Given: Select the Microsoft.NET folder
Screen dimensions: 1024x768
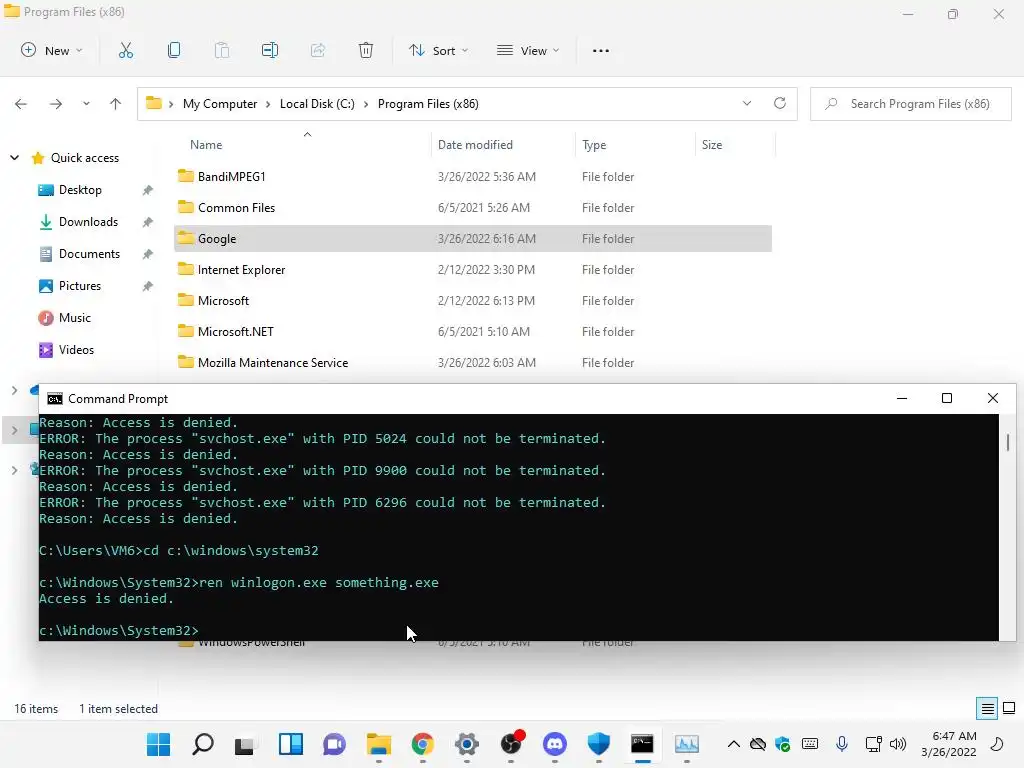Looking at the screenshot, I should click(473, 332).
